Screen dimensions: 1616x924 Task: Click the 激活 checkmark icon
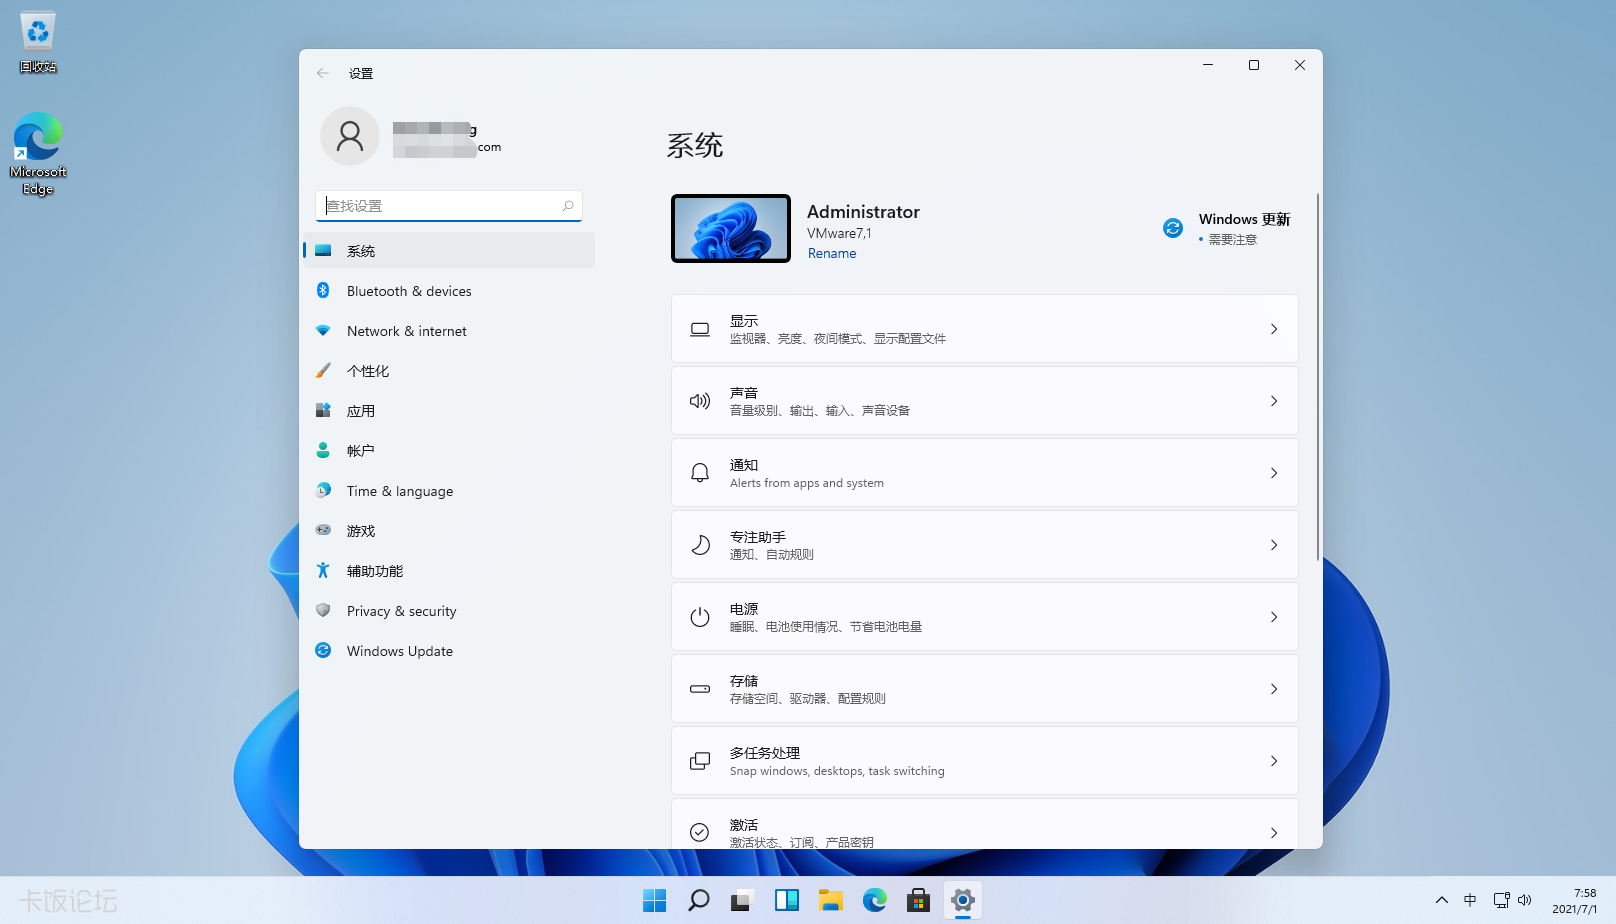tap(700, 832)
